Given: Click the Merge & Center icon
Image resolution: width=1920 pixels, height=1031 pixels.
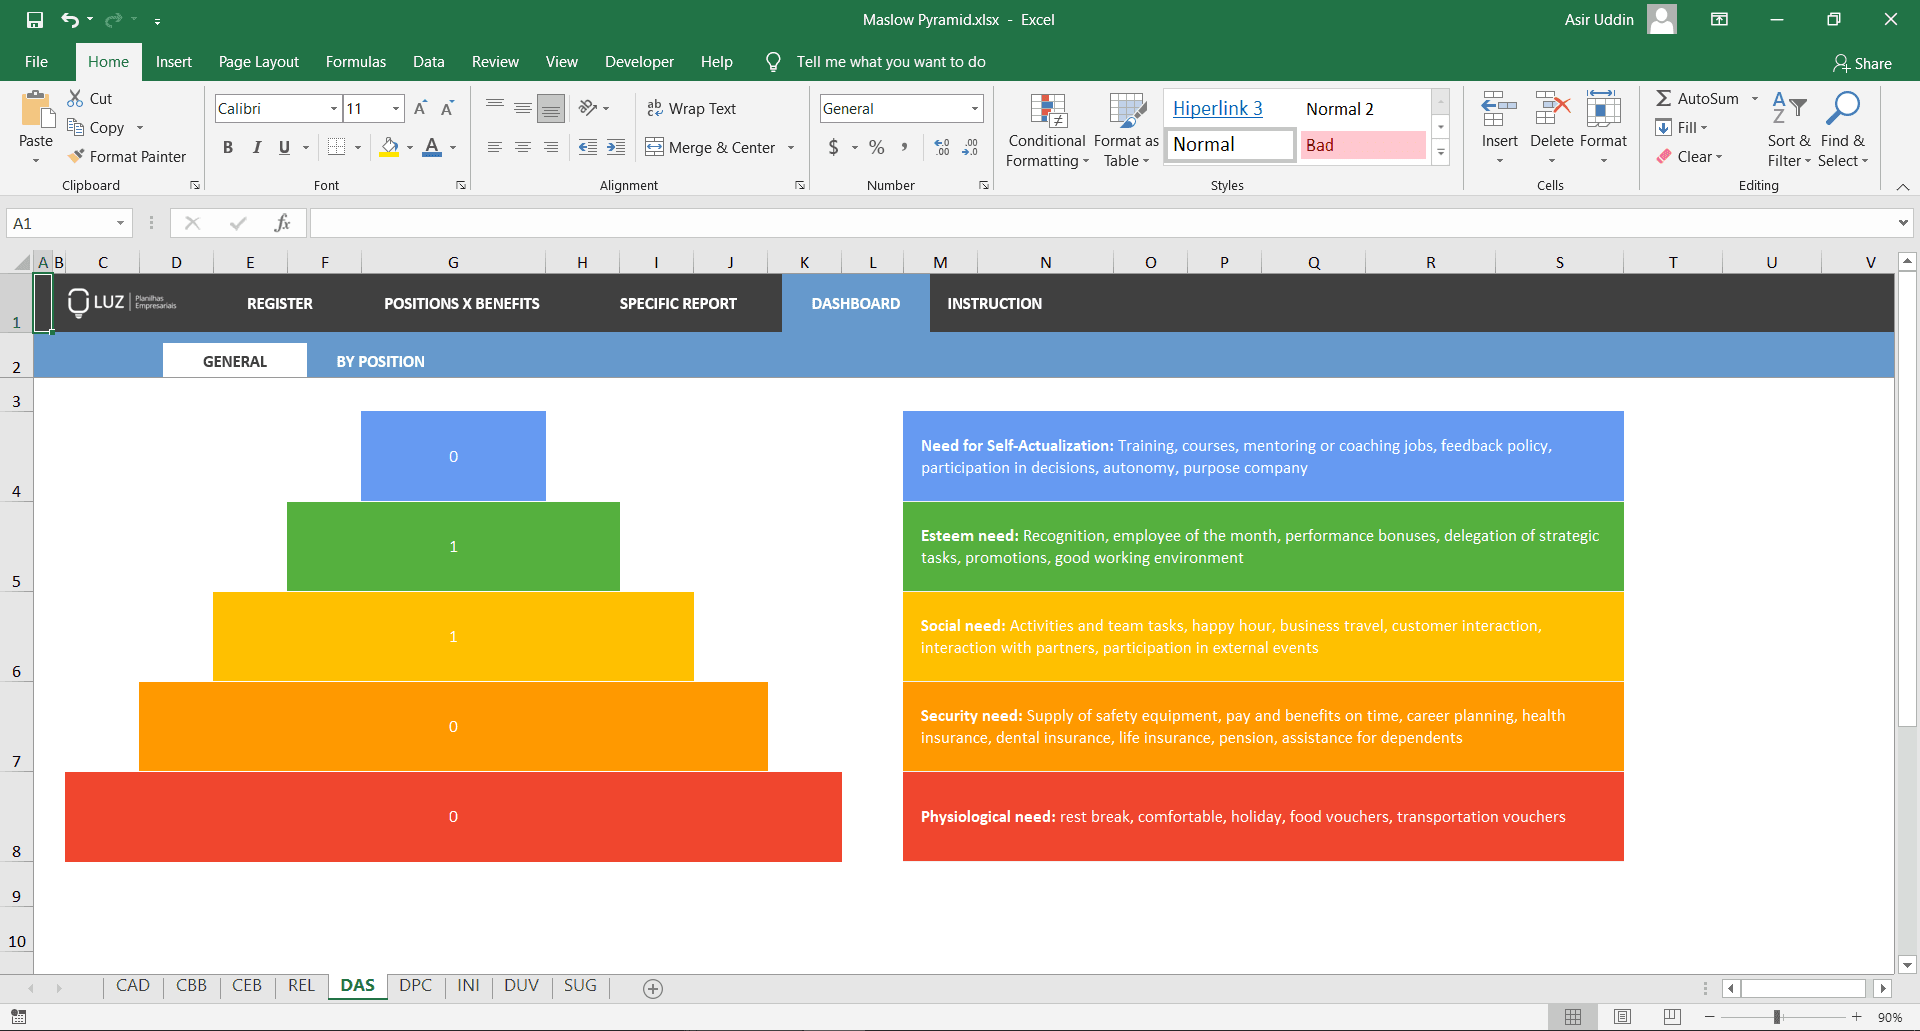Looking at the screenshot, I should (x=655, y=147).
